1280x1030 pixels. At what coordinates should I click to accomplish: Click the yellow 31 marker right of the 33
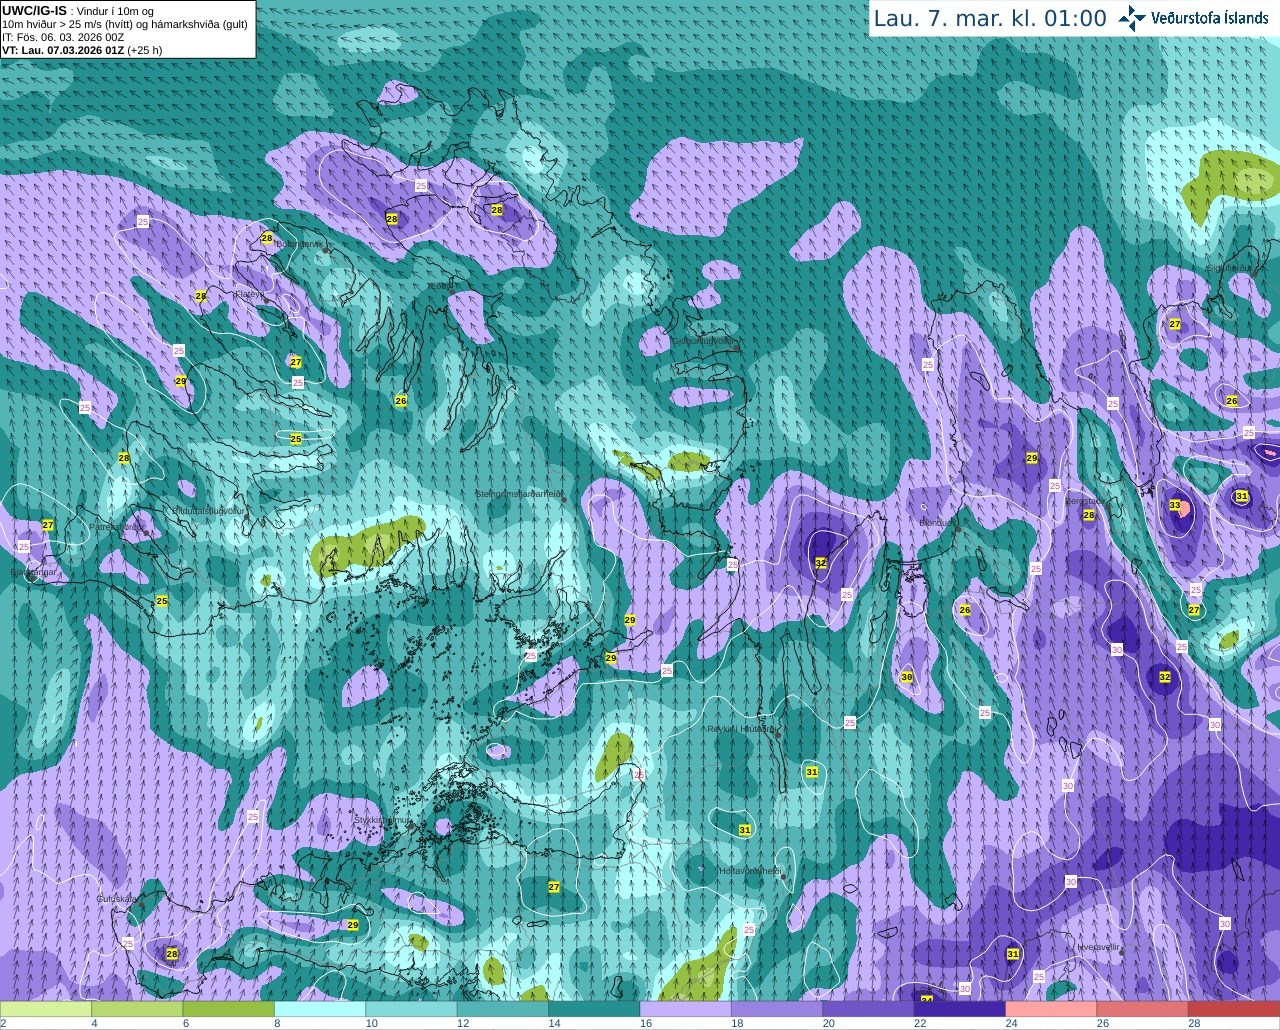(1241, 496)
